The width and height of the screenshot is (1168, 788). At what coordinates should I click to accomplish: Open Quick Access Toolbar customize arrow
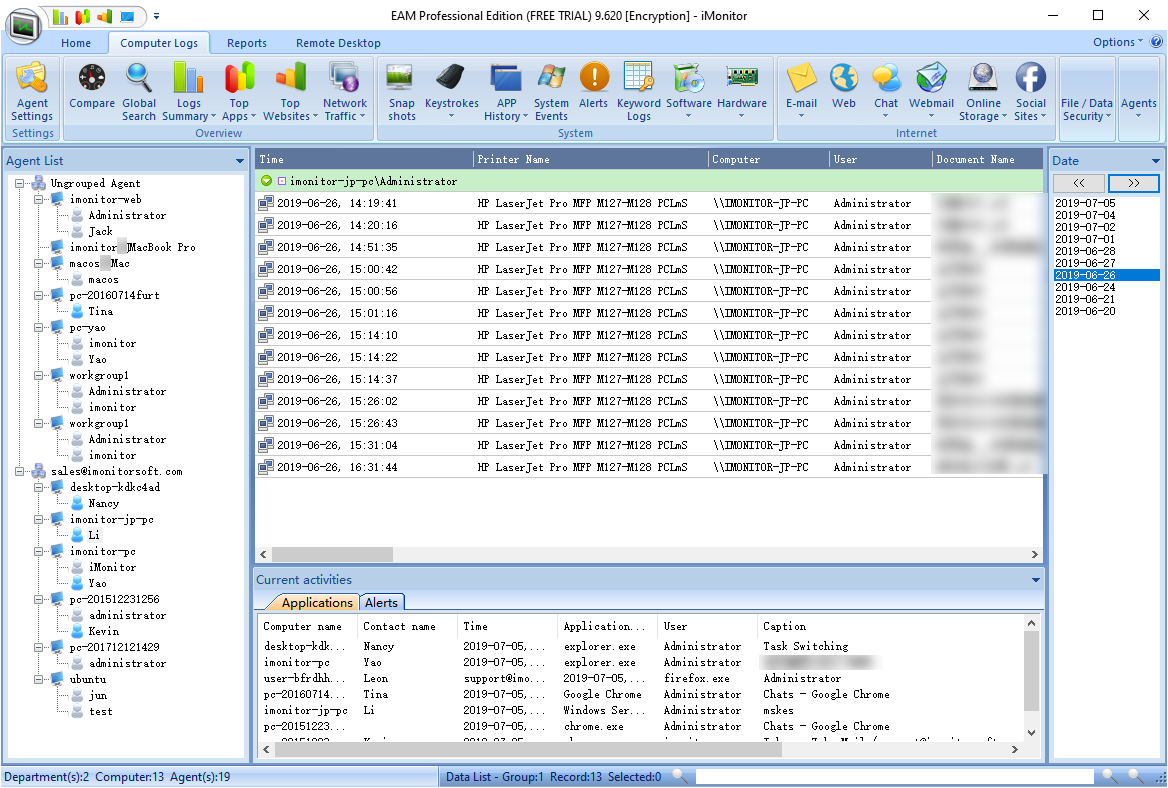(x=156, y=16)
